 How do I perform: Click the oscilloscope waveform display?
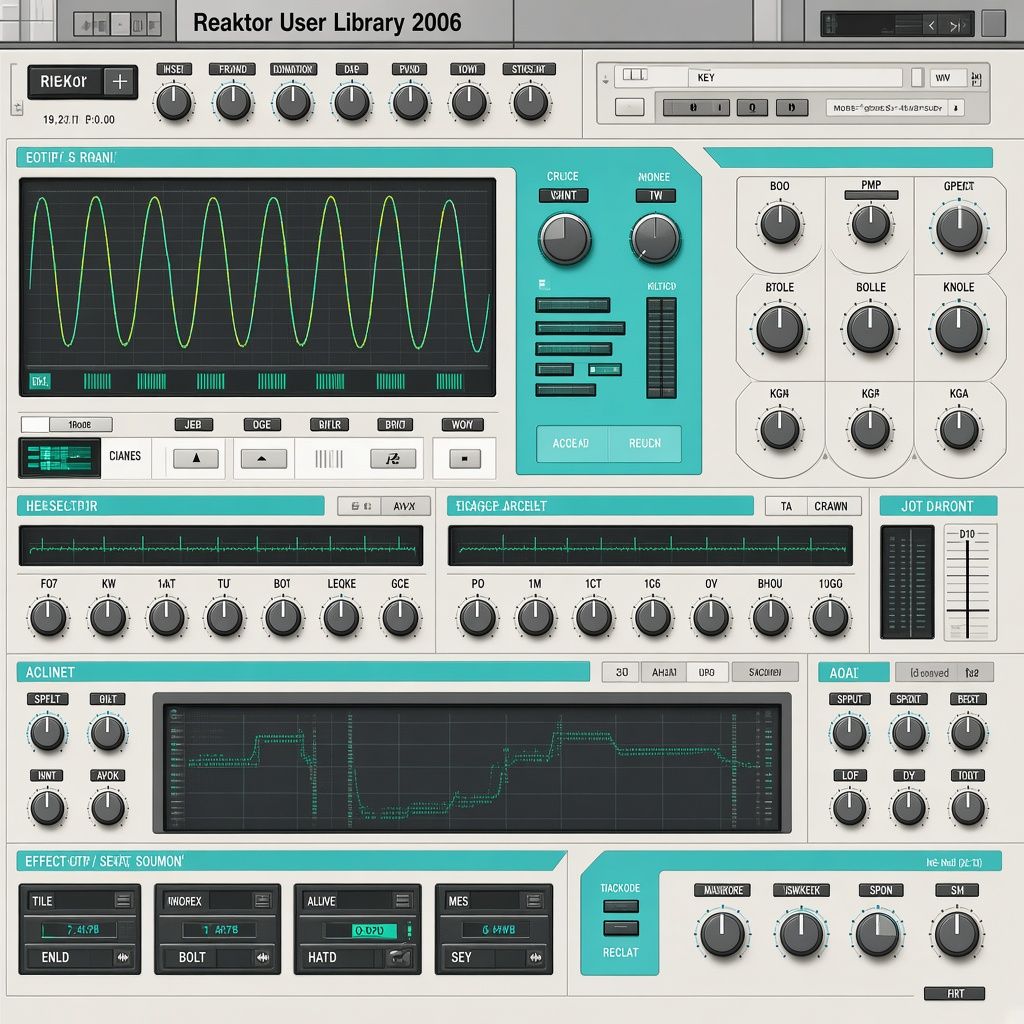[x=257, y=287]
